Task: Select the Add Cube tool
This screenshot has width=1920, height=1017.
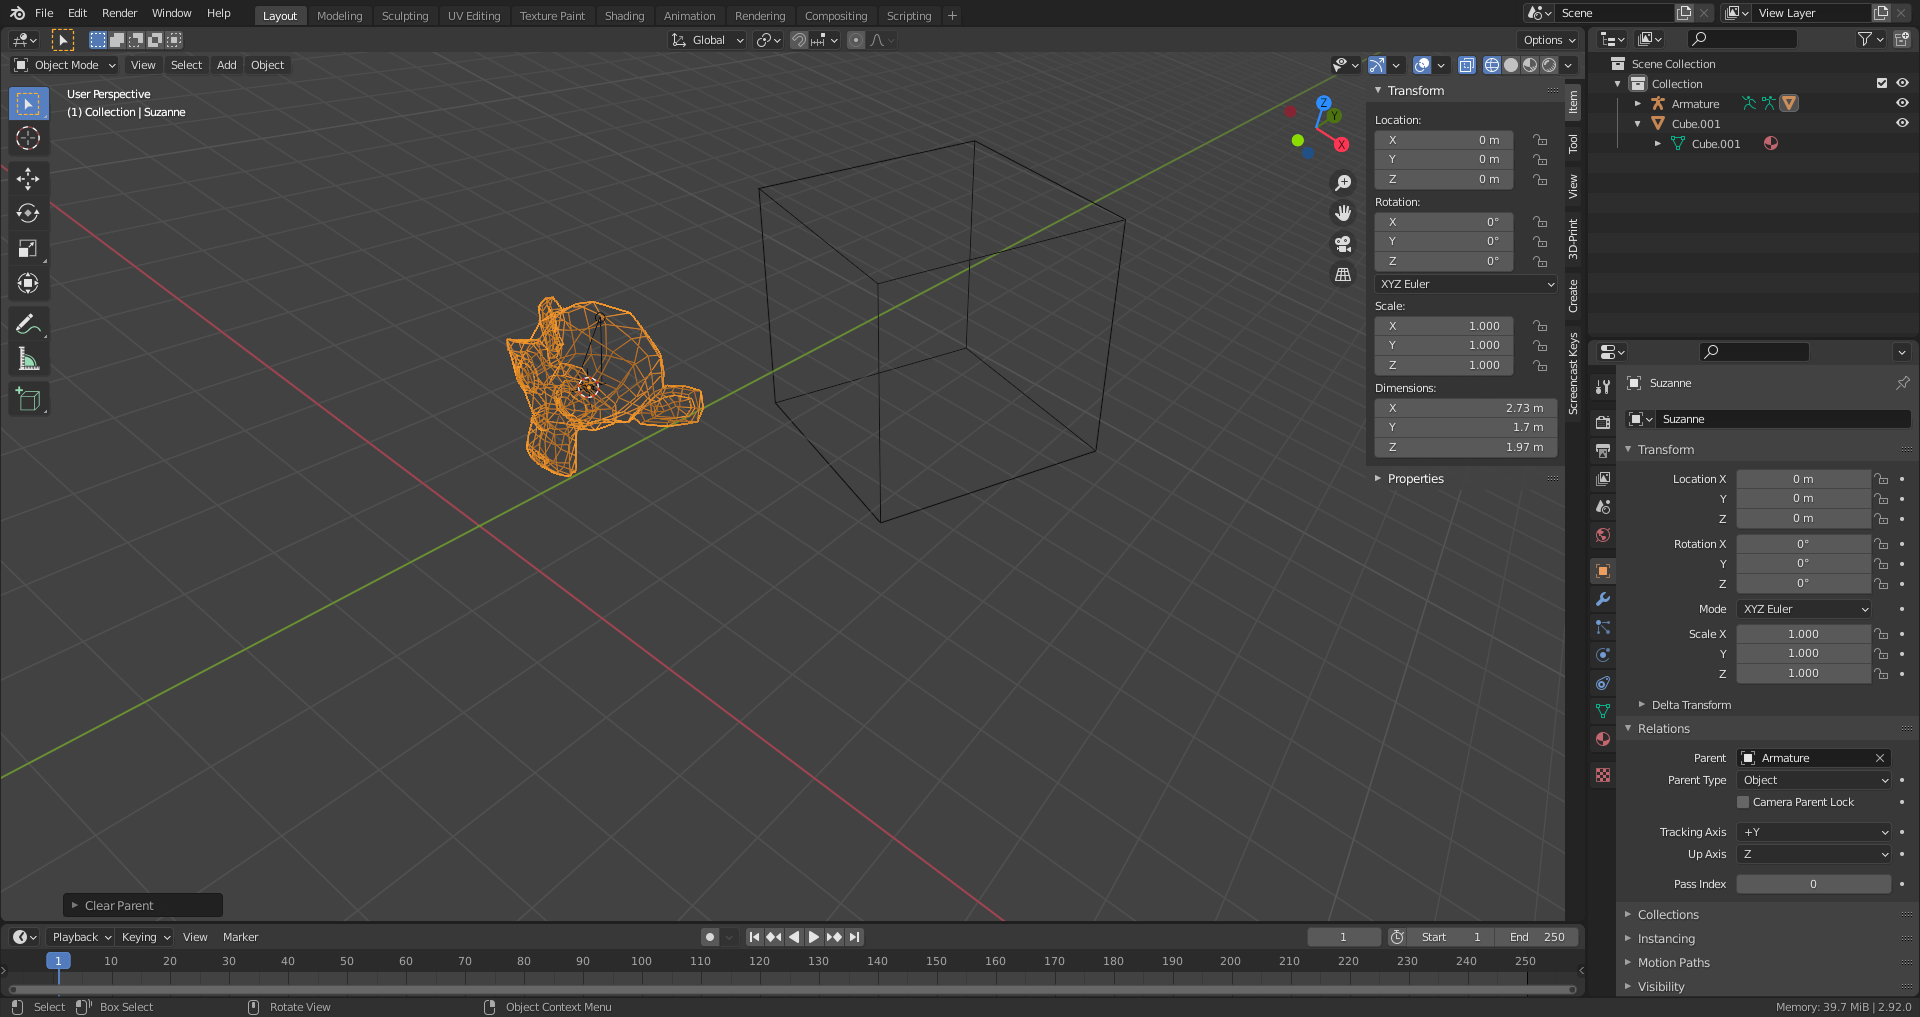Action: point(28,400)
